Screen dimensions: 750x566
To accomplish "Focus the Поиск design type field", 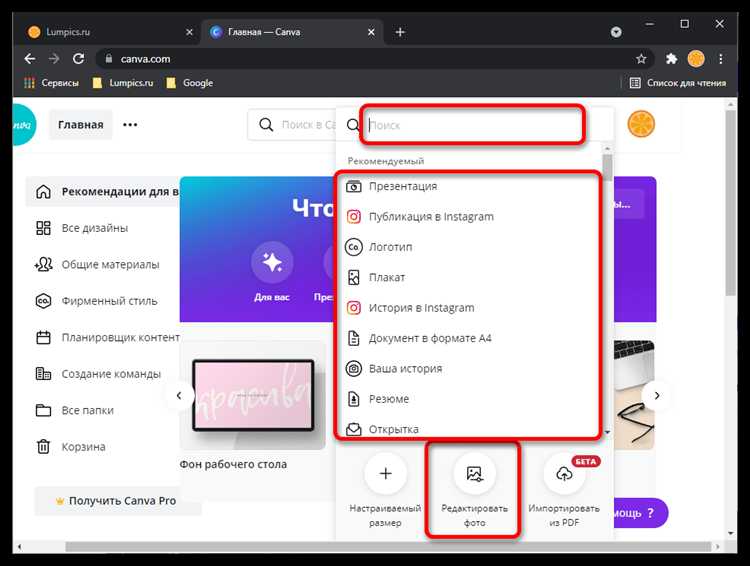I will click(x=474, y=125).
